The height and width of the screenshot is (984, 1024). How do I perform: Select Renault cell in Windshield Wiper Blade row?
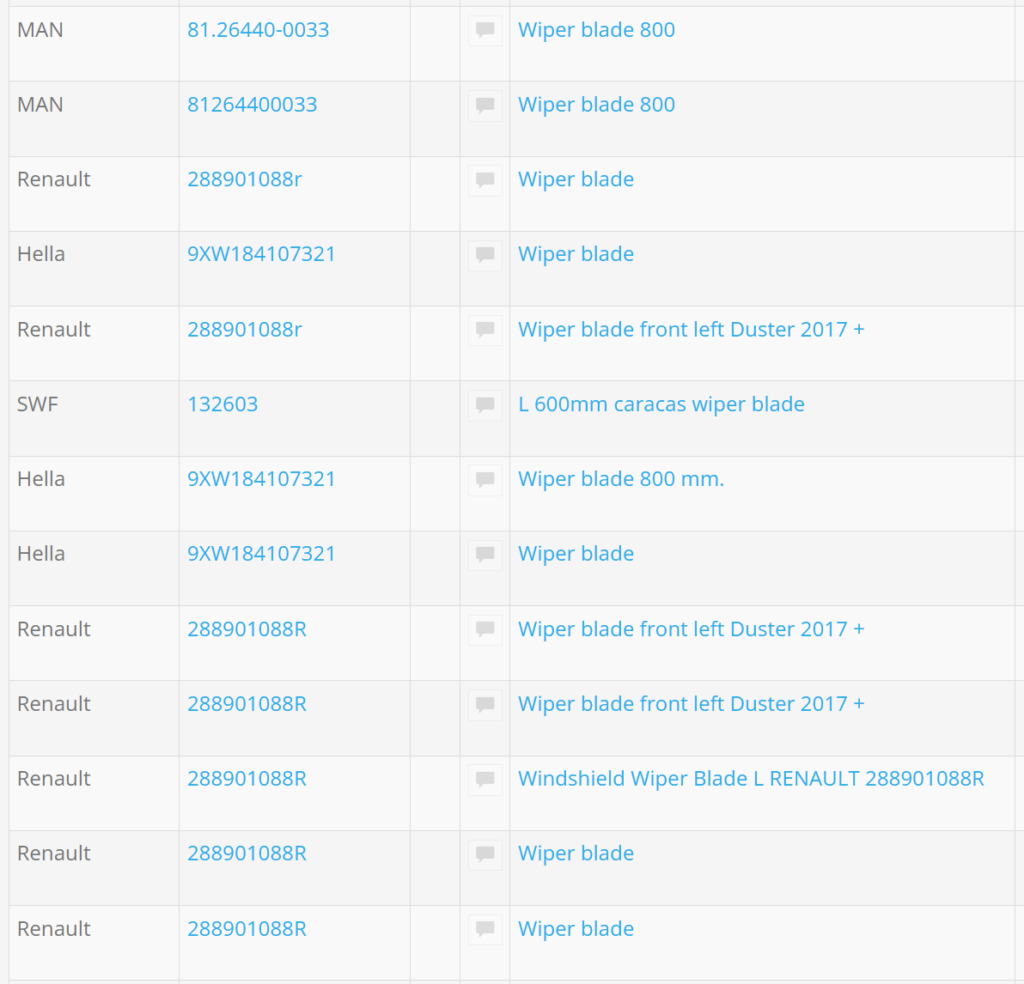93,793
